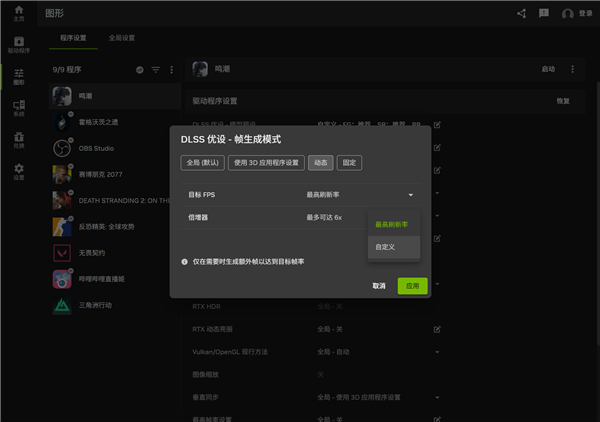
Task: Open the 主页 home icon in sidebar
Action: (18, 13)
